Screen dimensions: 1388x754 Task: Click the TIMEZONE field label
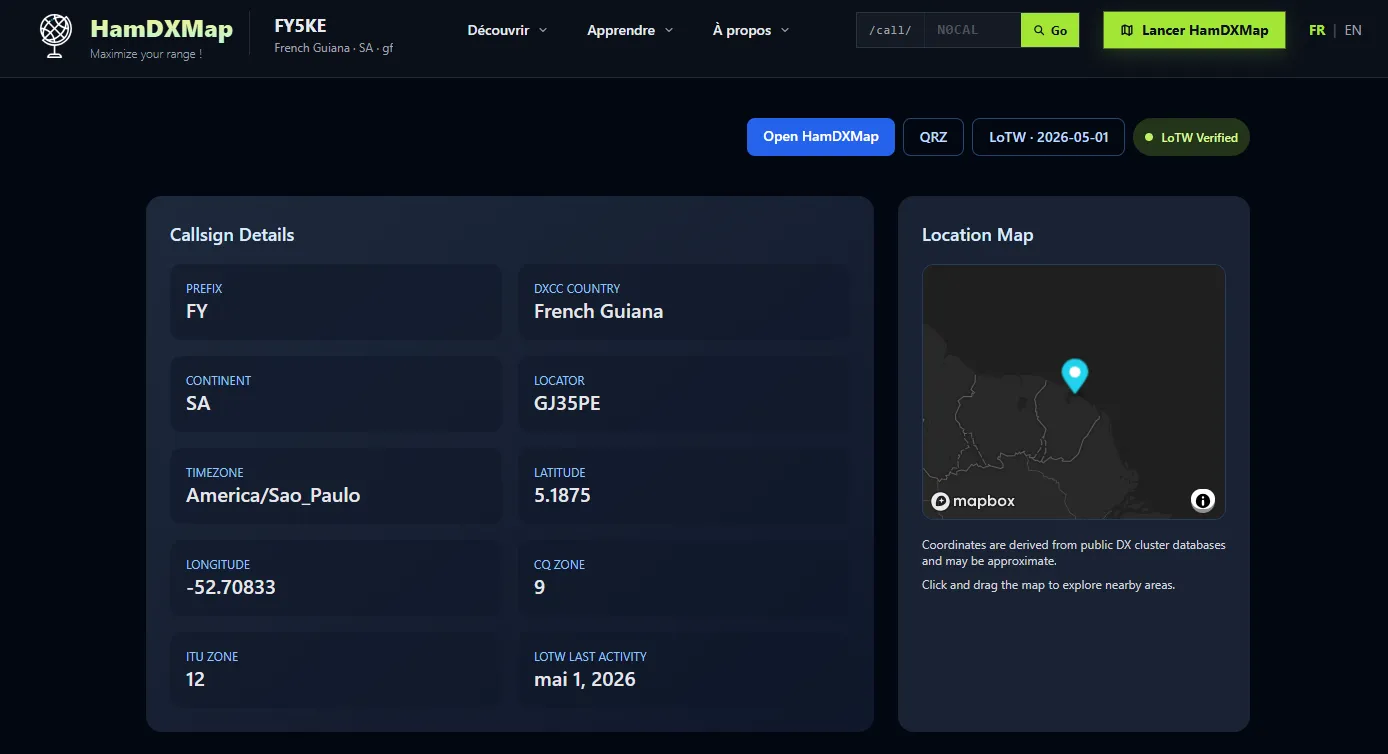(214, 472)
